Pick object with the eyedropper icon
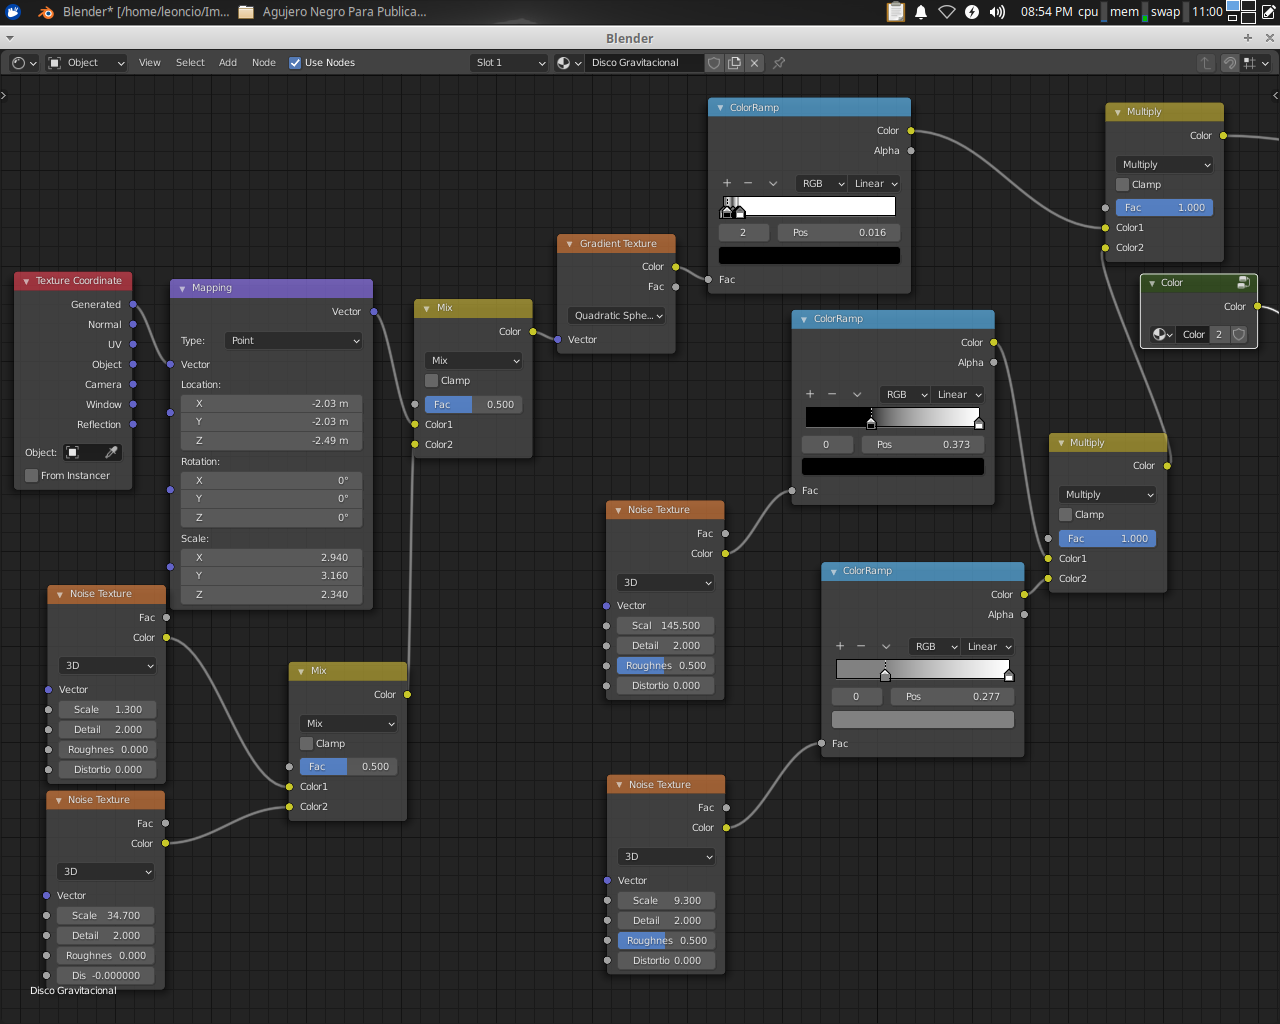1280x1024 pixels. click(112, 453)
